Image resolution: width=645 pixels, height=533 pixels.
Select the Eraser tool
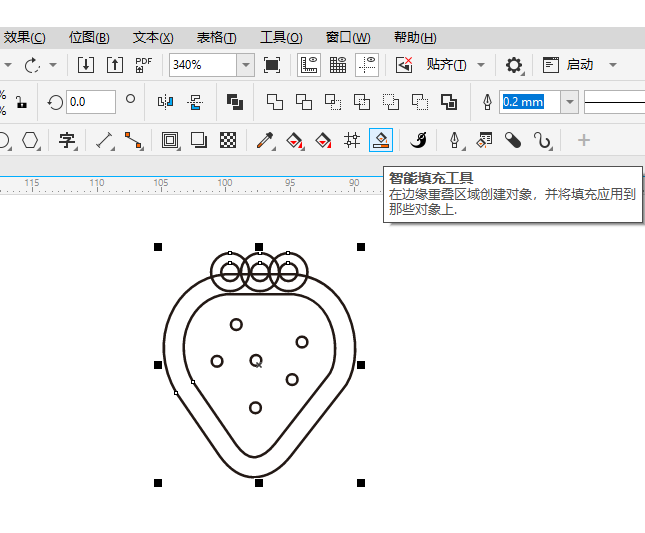click(x=513, y=141)
